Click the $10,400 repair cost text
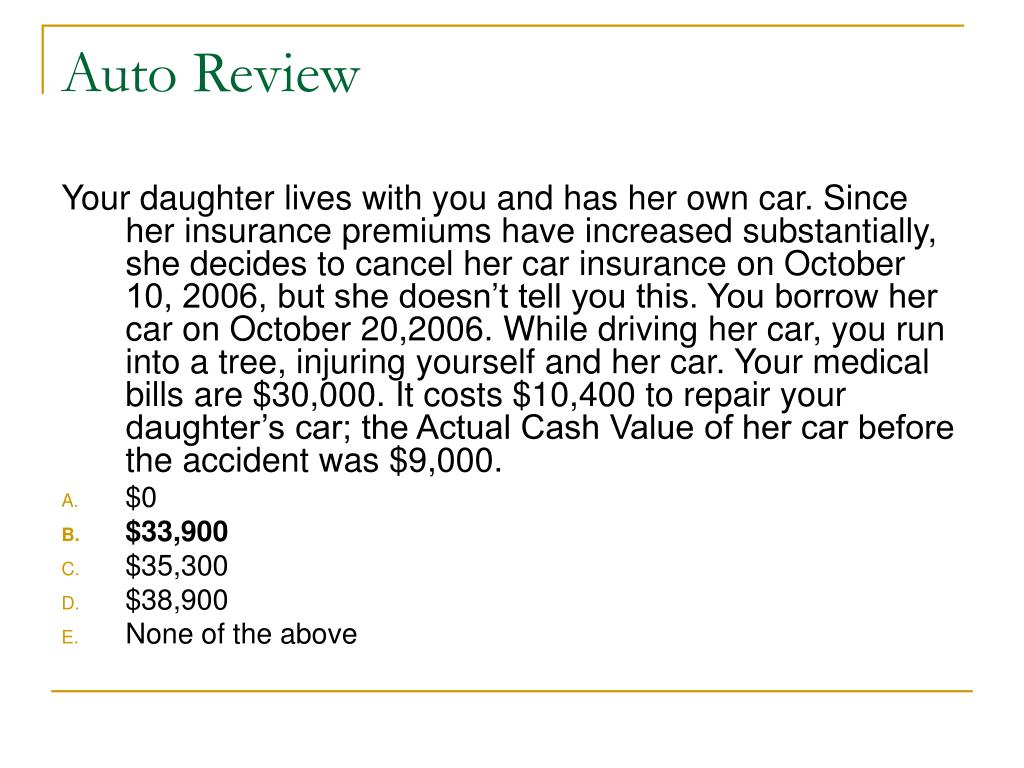1024x768 pixels. coord(573,395)
